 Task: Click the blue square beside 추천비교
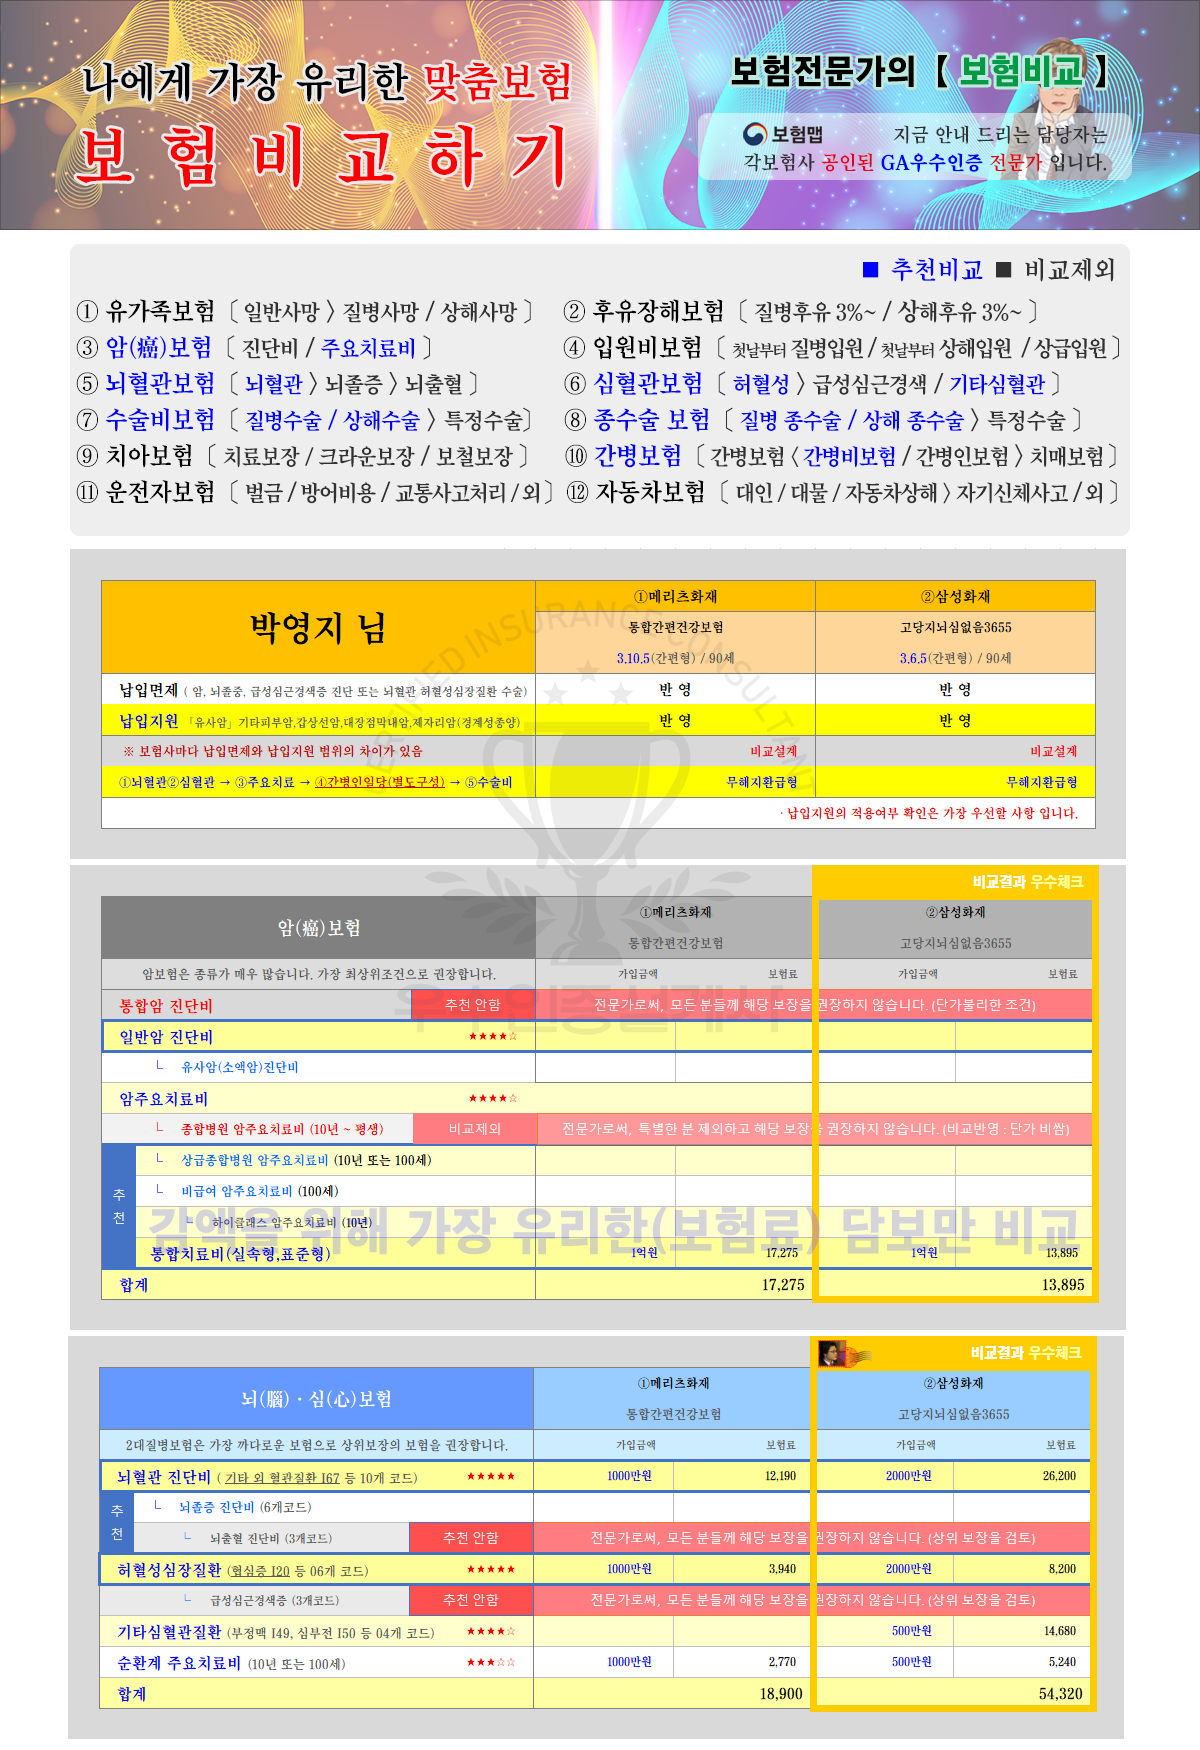pos(870,270)
